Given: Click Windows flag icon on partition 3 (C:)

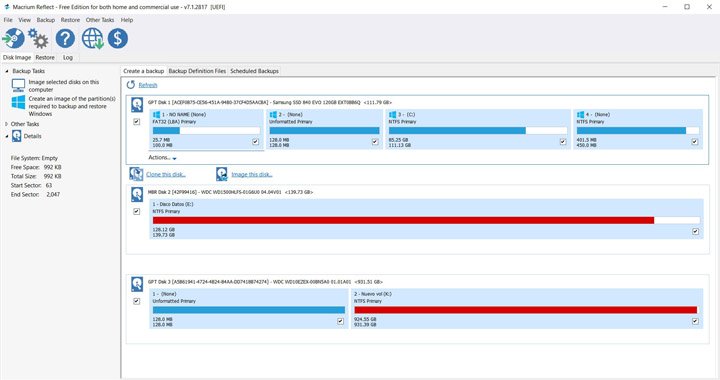Looking at the screenshot, I should [x=393, y=114].
